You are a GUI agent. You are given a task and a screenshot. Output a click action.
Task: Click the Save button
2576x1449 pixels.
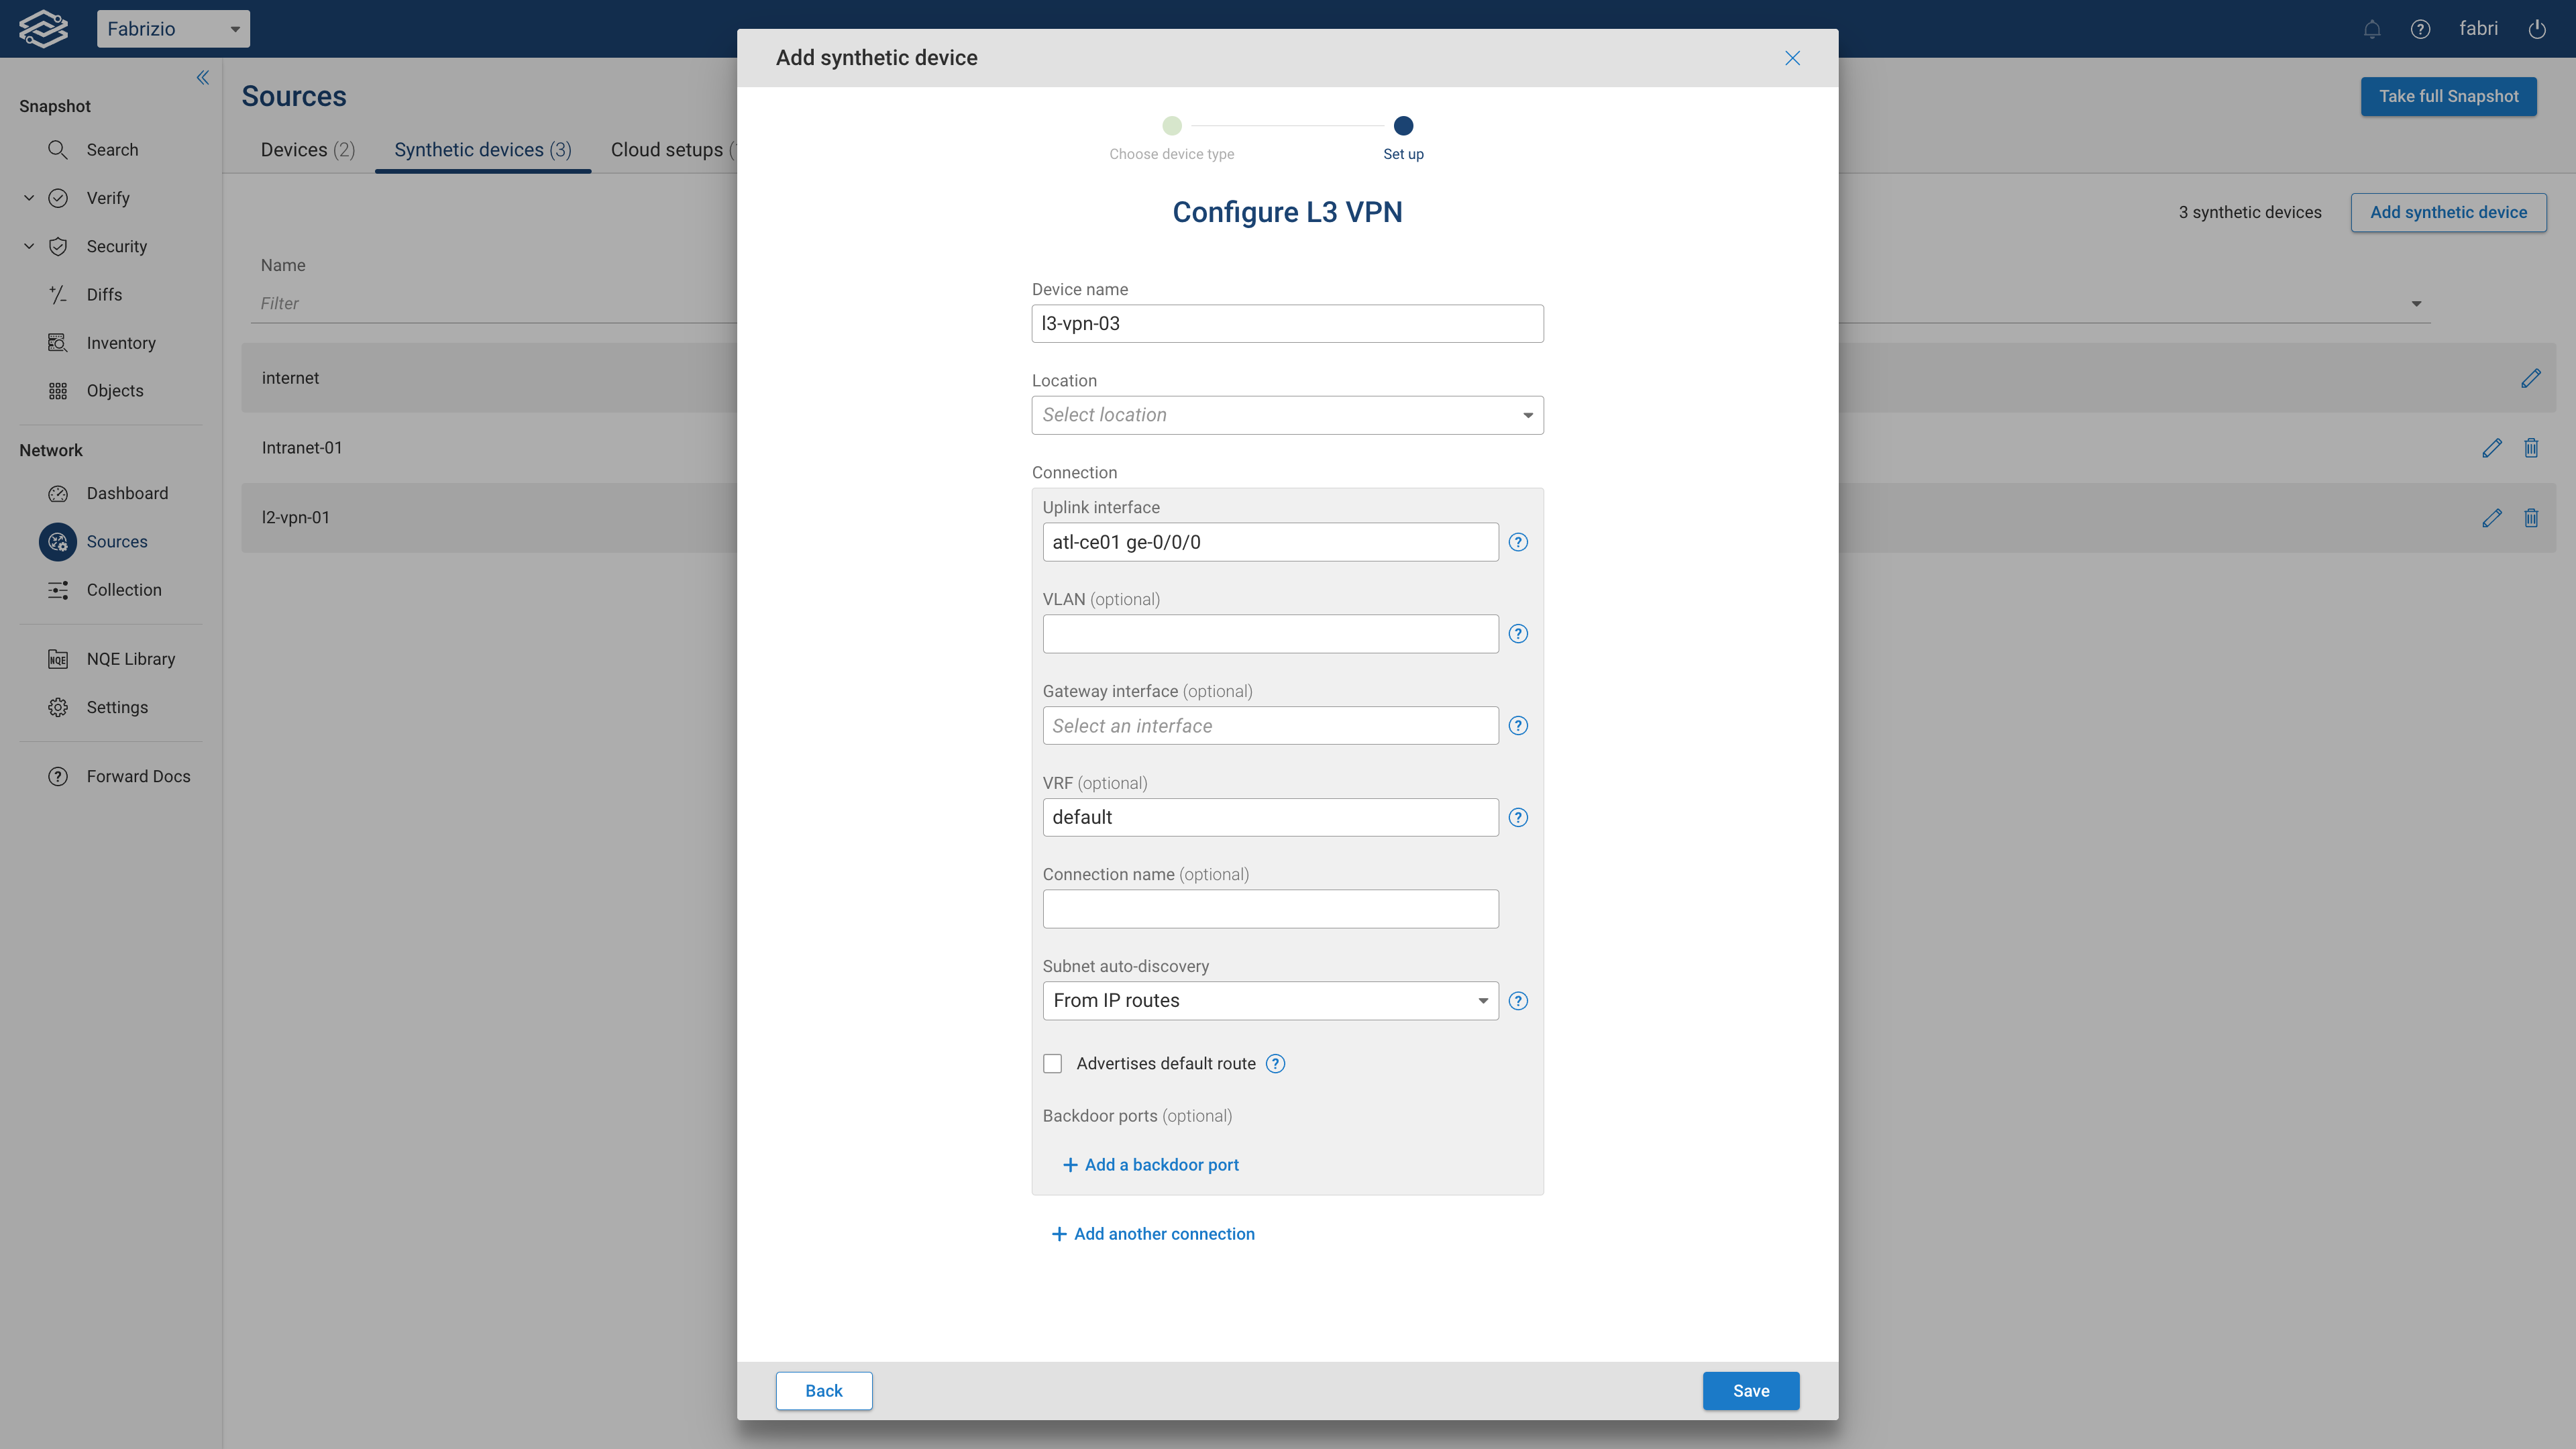point(1750,1390)
